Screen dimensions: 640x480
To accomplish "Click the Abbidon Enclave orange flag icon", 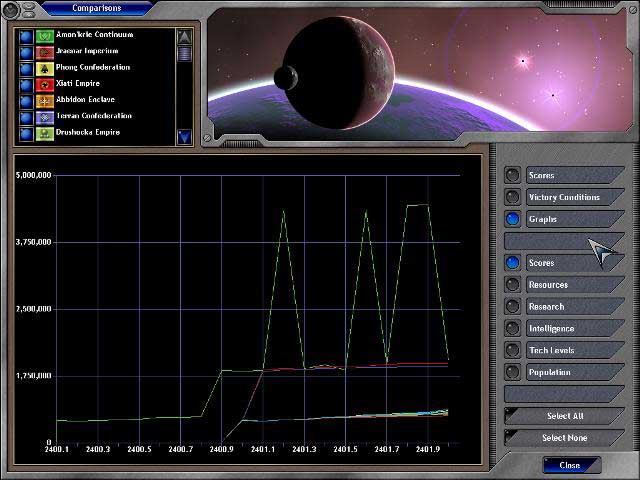I will (x=45, y=100).
